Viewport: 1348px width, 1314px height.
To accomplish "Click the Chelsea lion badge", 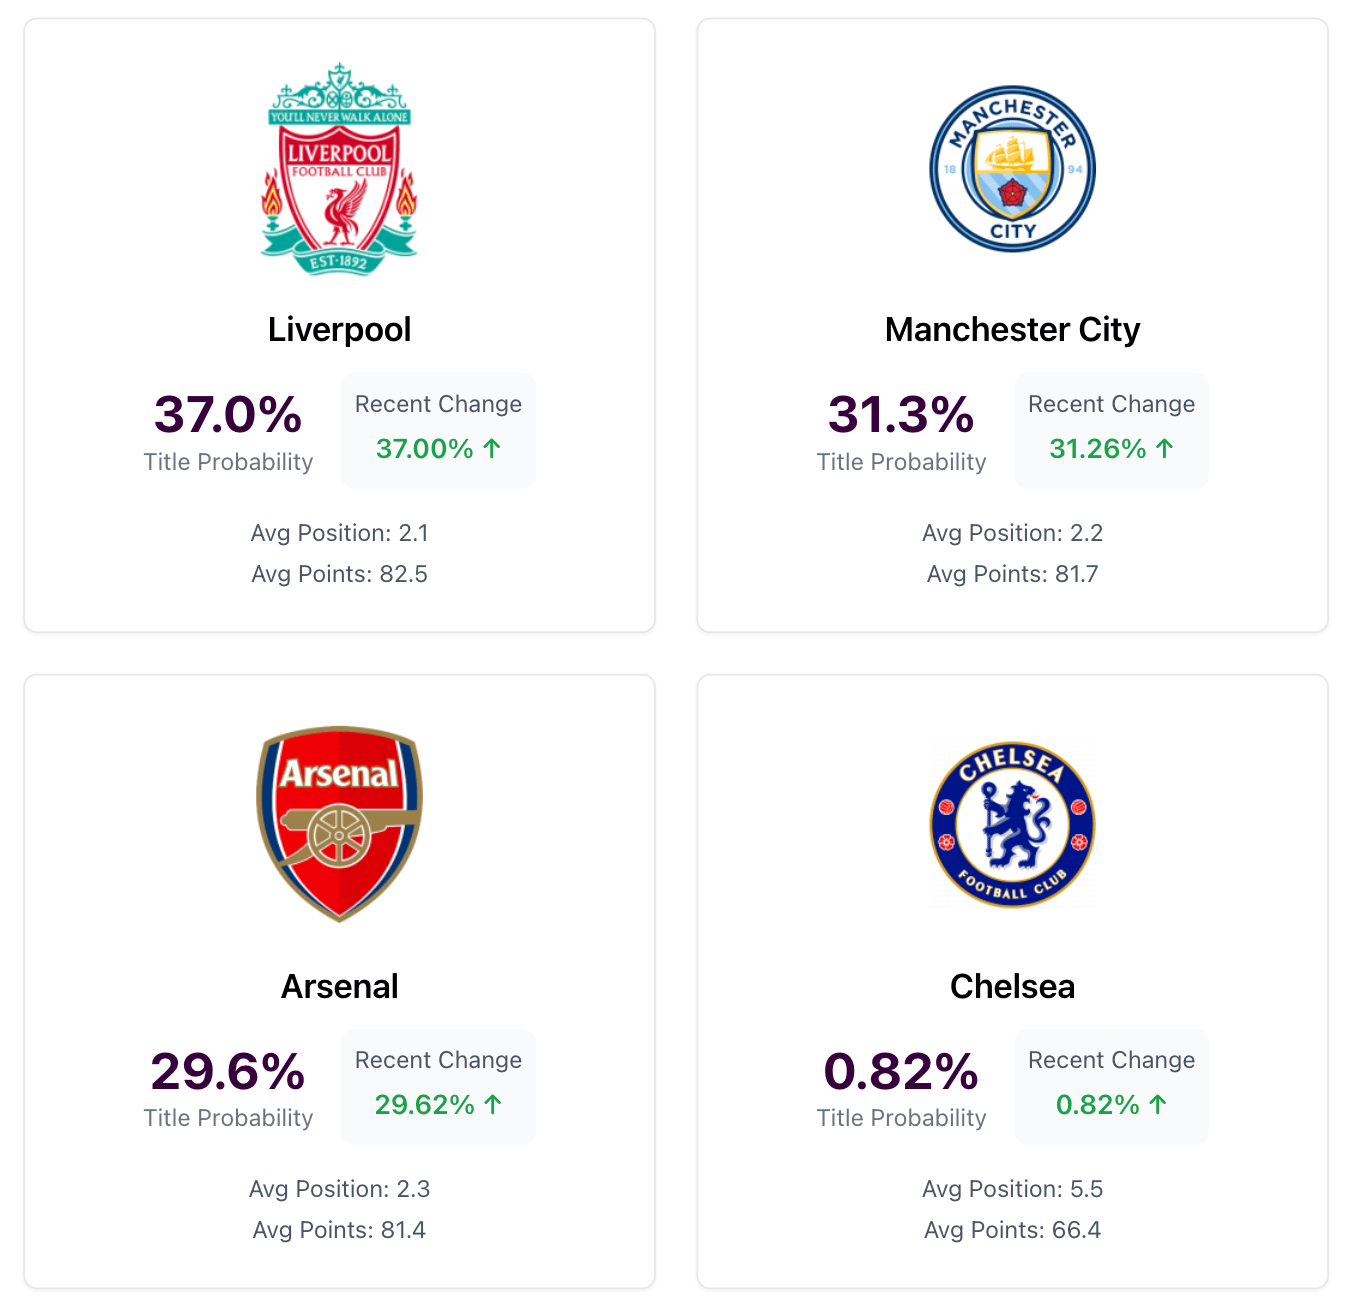I will [1012, 825].
